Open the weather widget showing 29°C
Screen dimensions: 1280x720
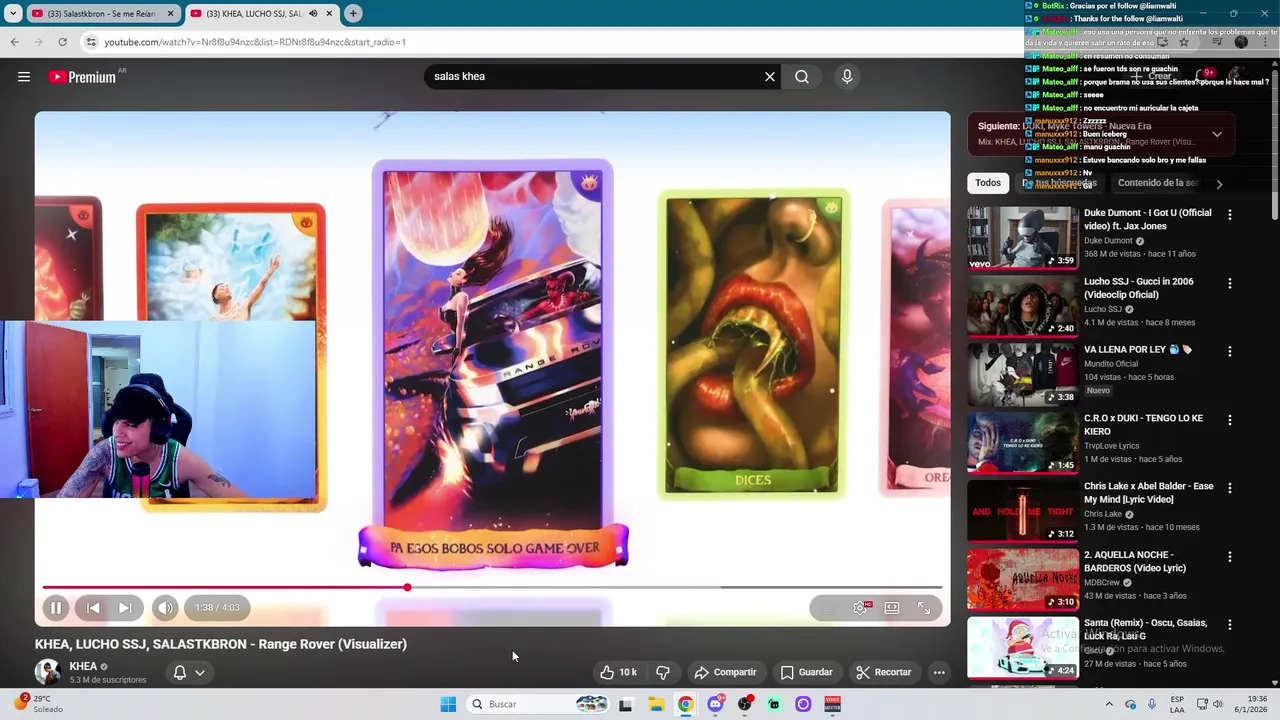coord(38,704)
